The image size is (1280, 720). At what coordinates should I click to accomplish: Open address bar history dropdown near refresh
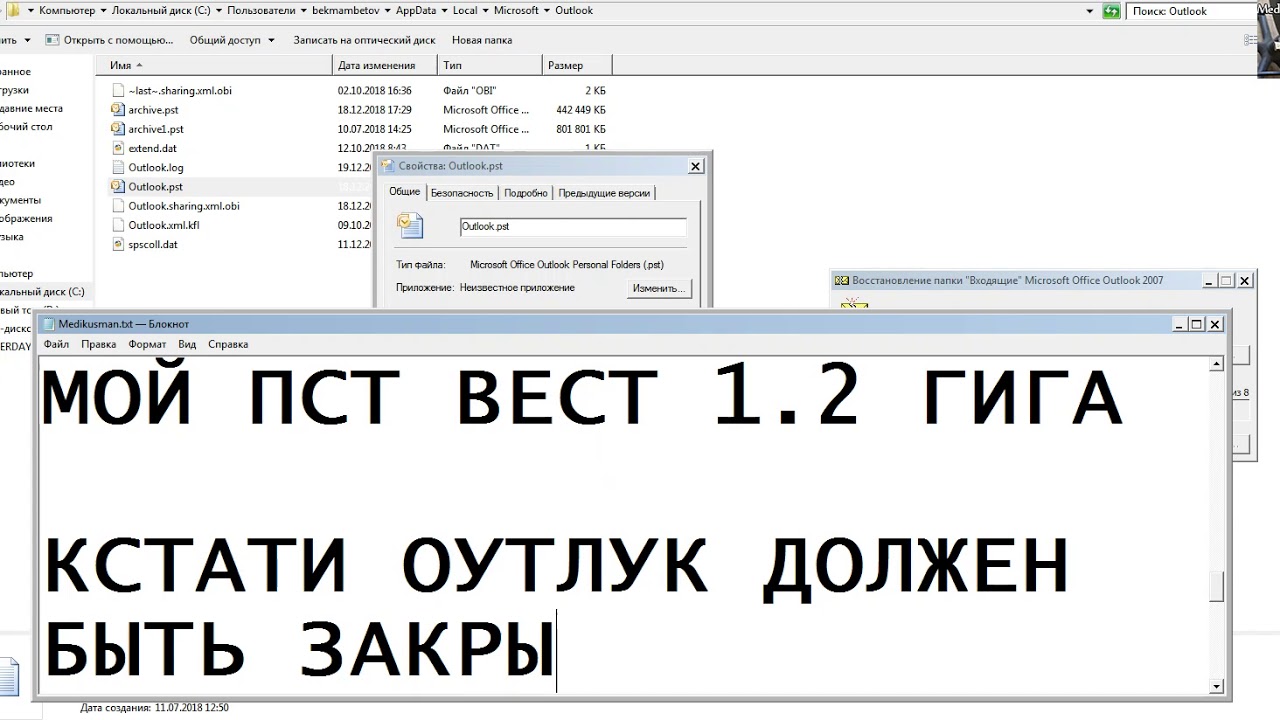tap(1090, 11)
